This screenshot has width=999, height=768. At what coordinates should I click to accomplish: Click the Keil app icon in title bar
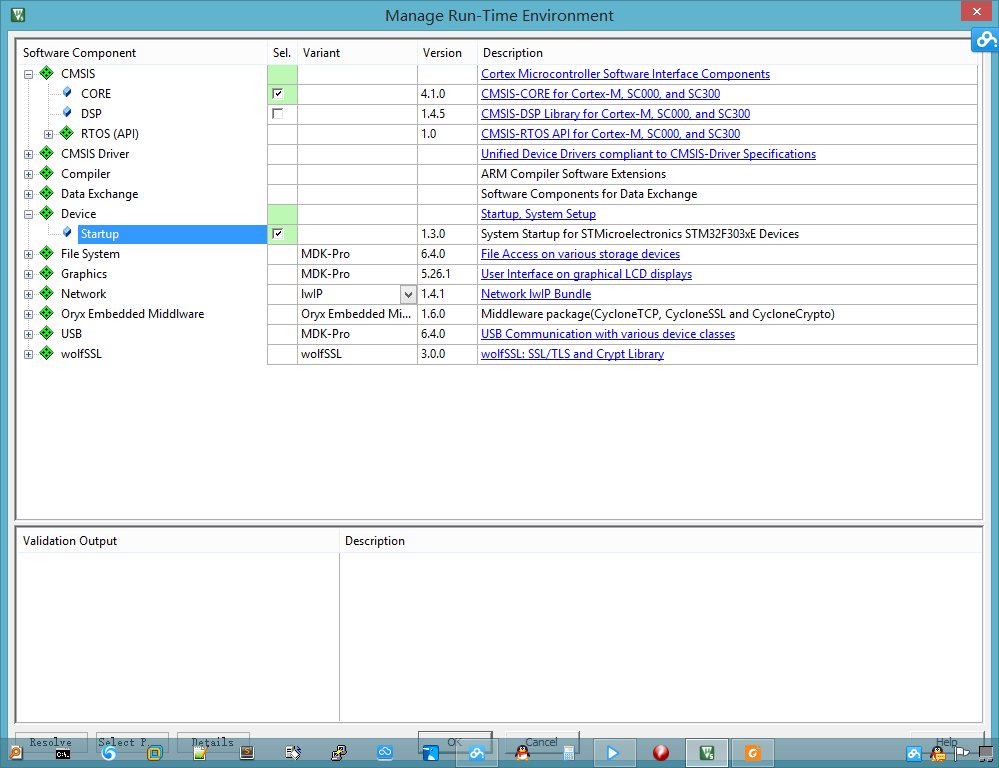pos(18,15)
